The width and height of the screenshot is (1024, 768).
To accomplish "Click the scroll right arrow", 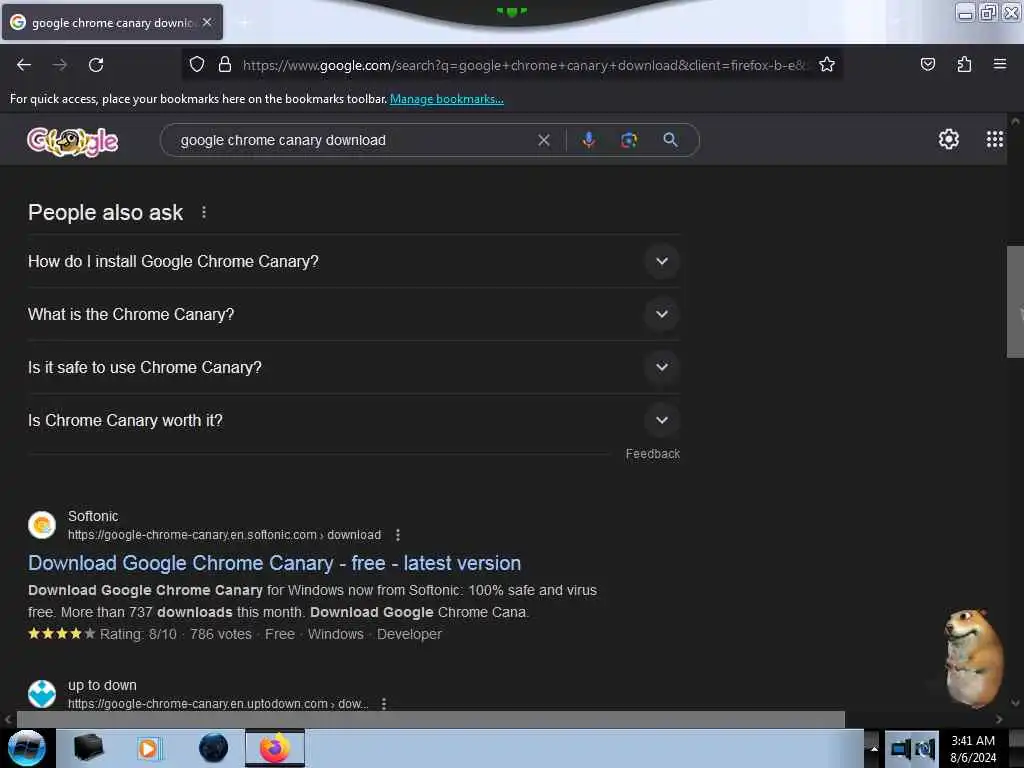I will (x=999, y=719).
